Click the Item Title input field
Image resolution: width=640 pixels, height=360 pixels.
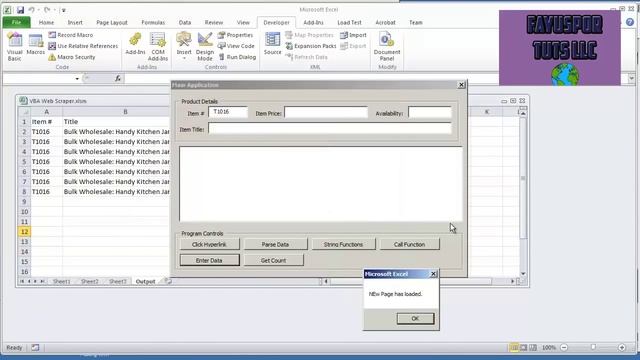[x=330, y=128]
